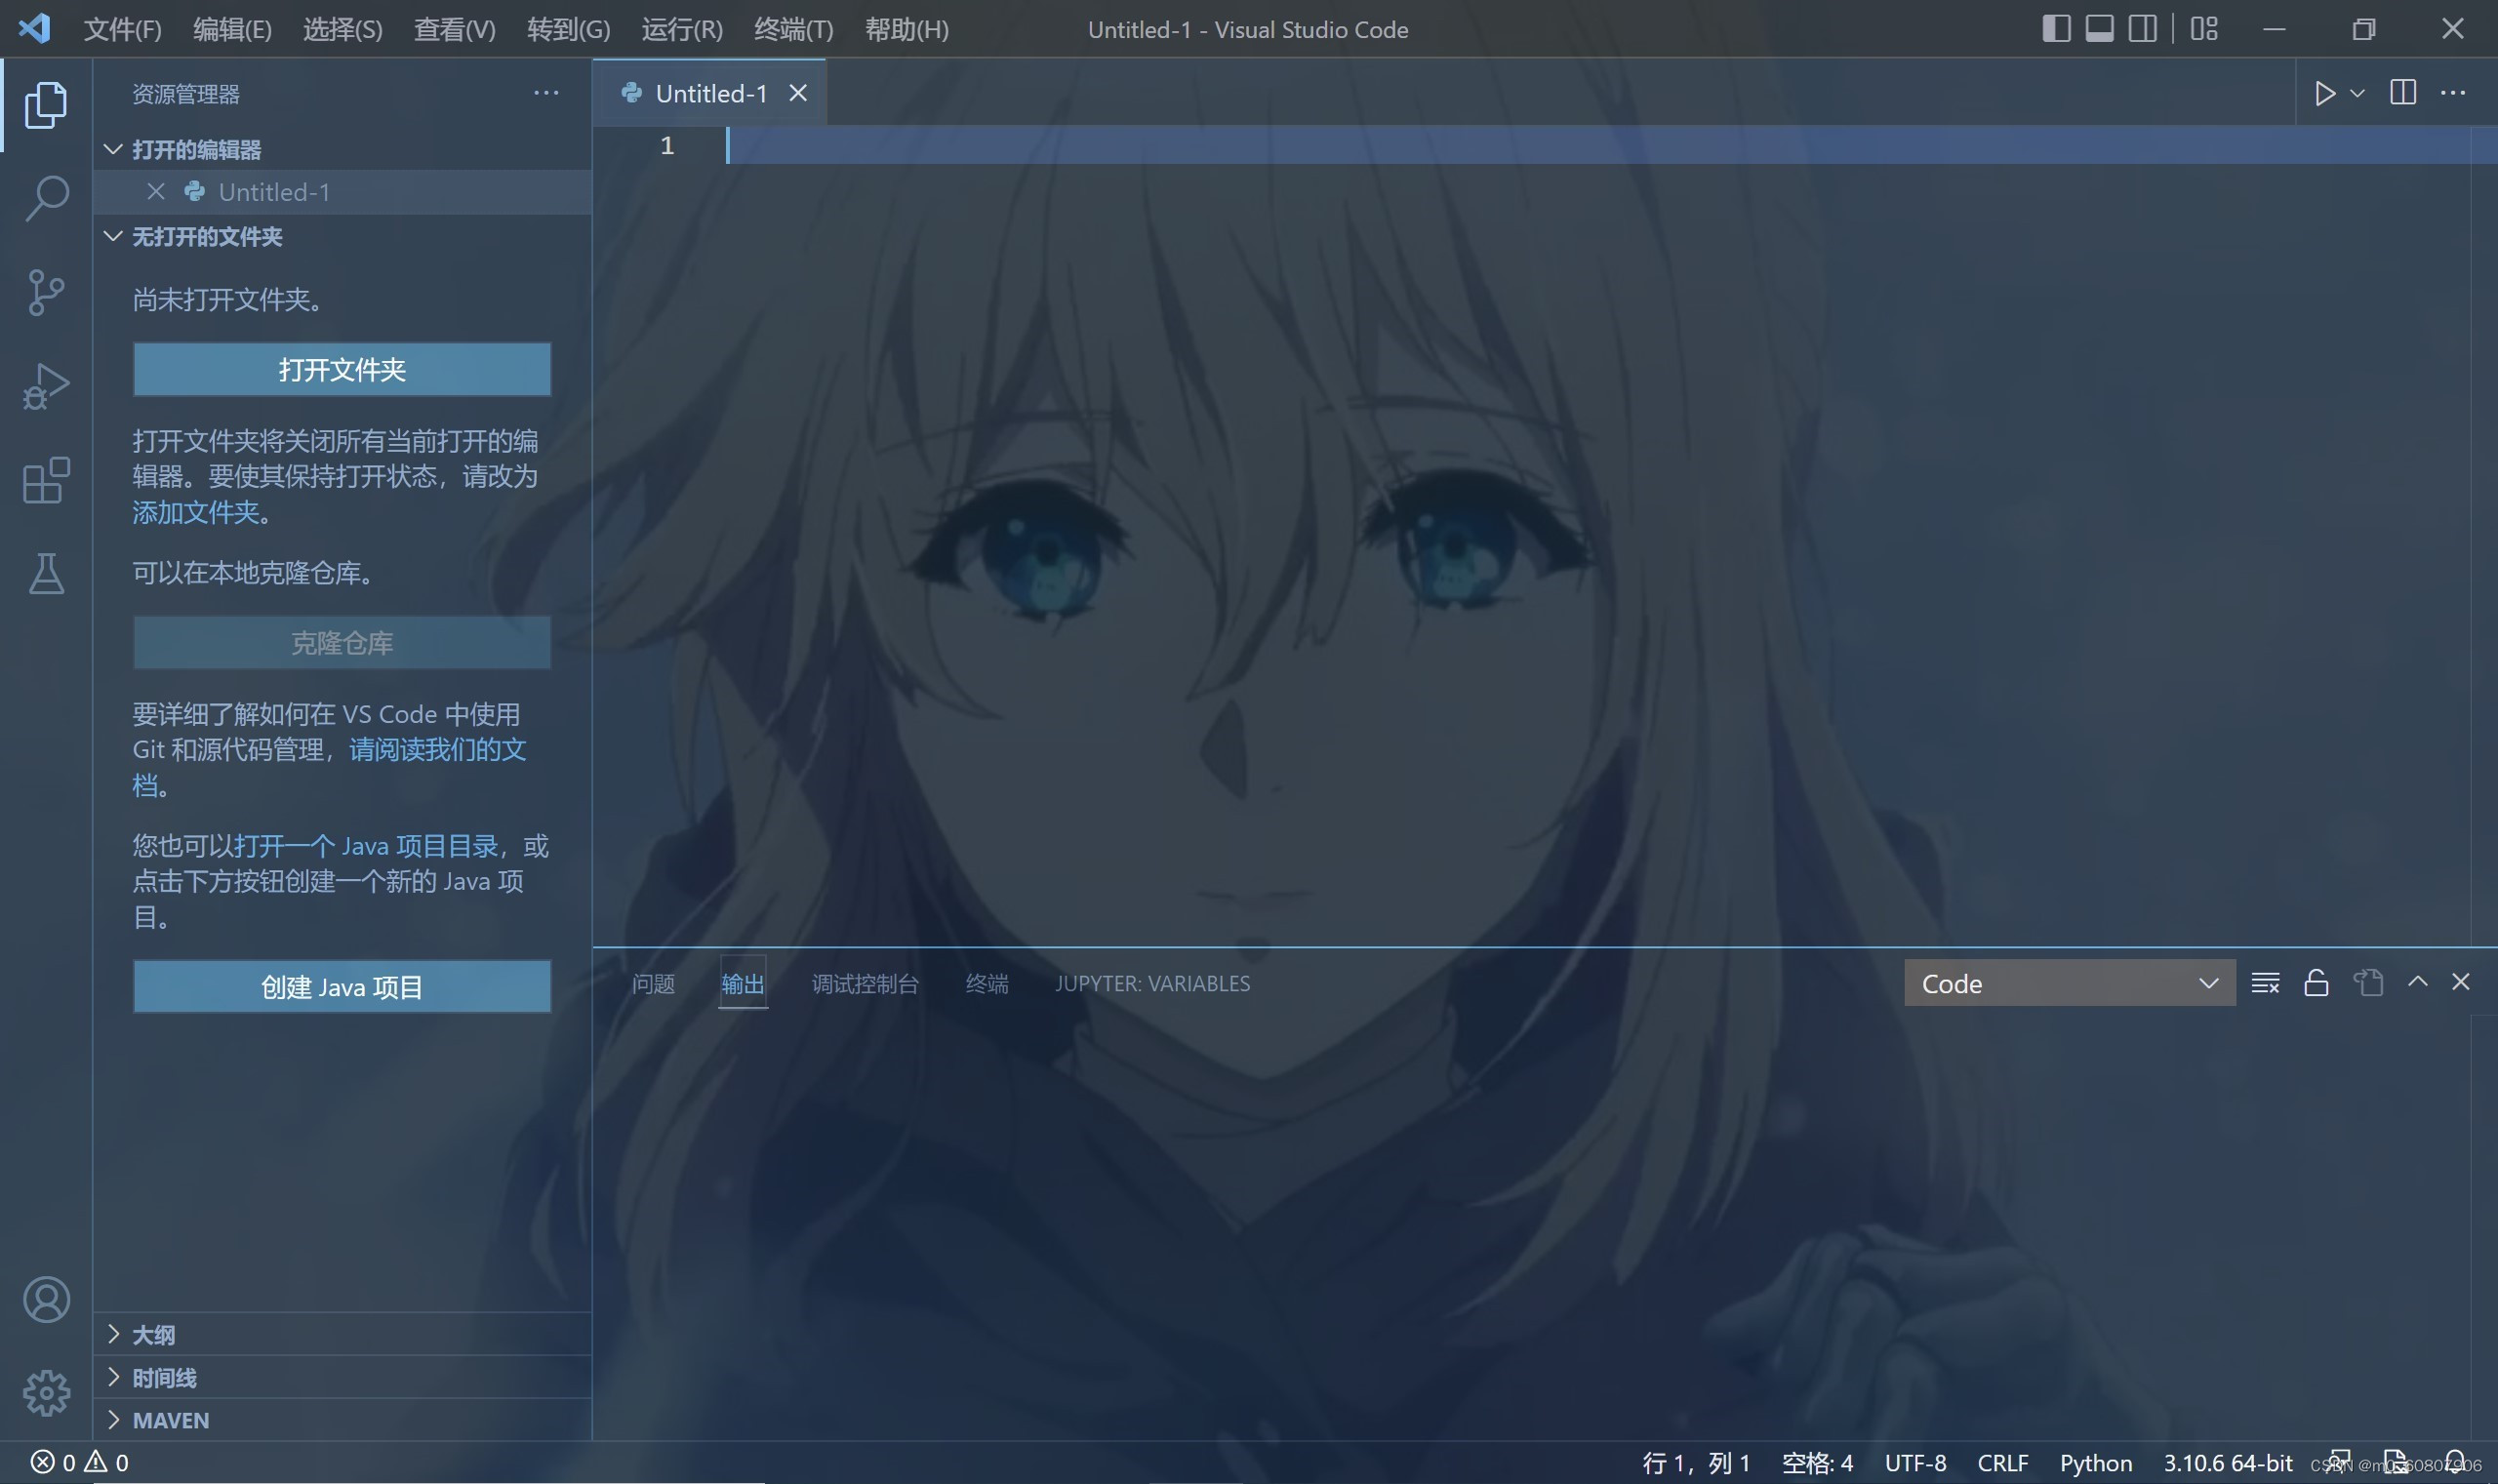Open the 终端(T) menu
The height and width of the screenshot is (1484, 2498).
click(x=793, y=29)
